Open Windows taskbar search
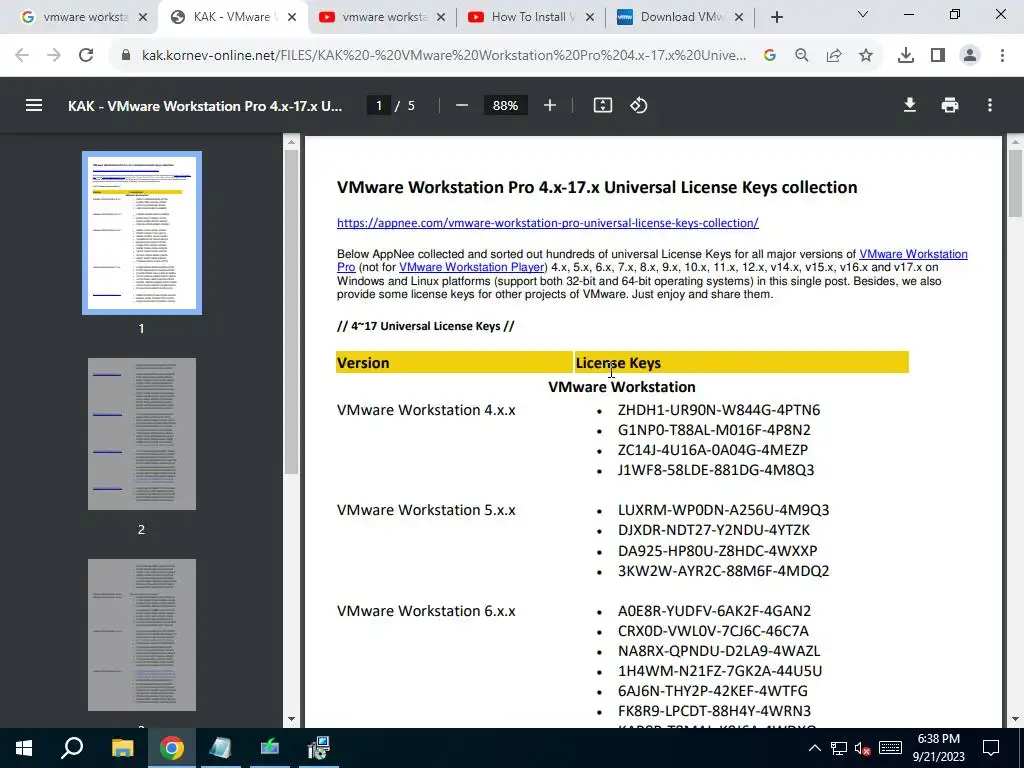Image resolution: width=1024 pixels, height=768 pixels. pyautogui.click(x=72, y=748)
